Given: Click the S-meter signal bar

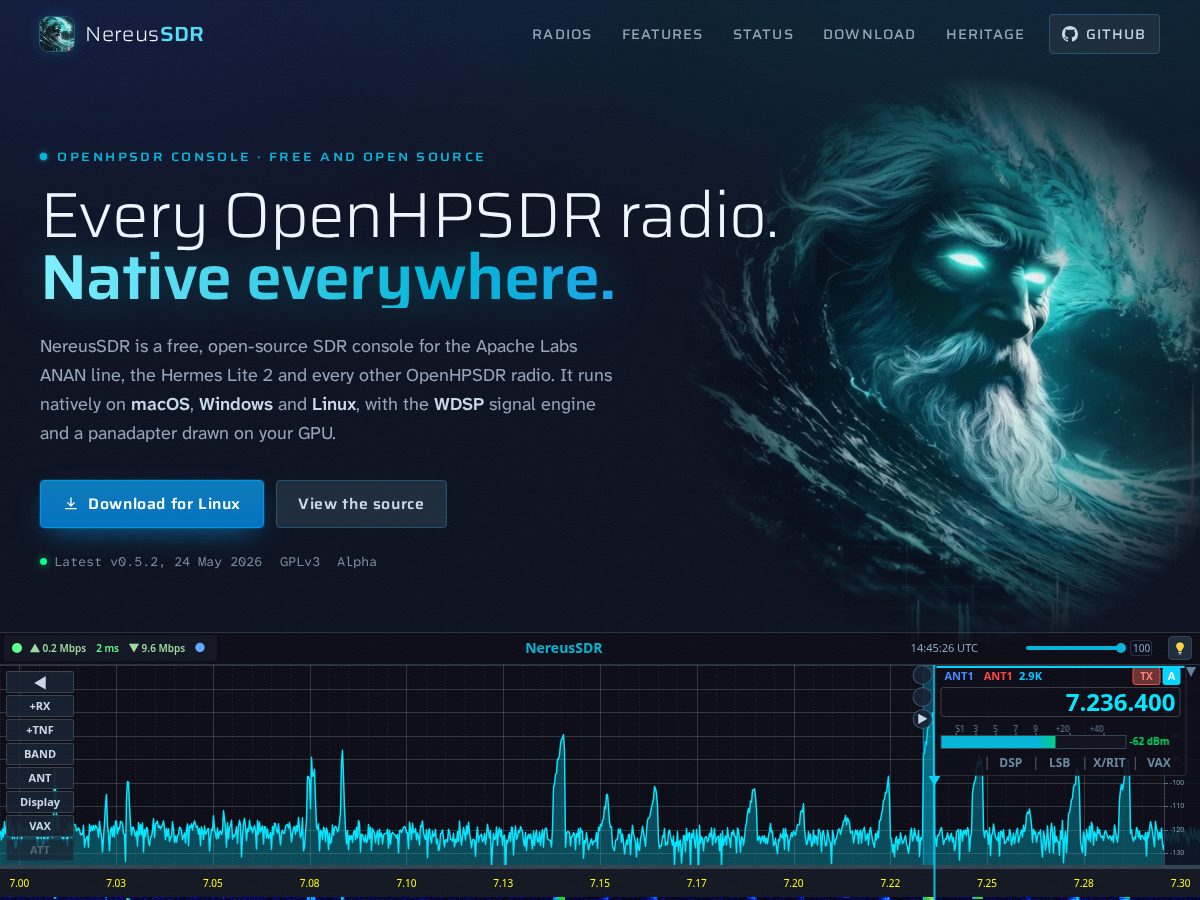Looking at the screenshot, I should pos(1033,742).
